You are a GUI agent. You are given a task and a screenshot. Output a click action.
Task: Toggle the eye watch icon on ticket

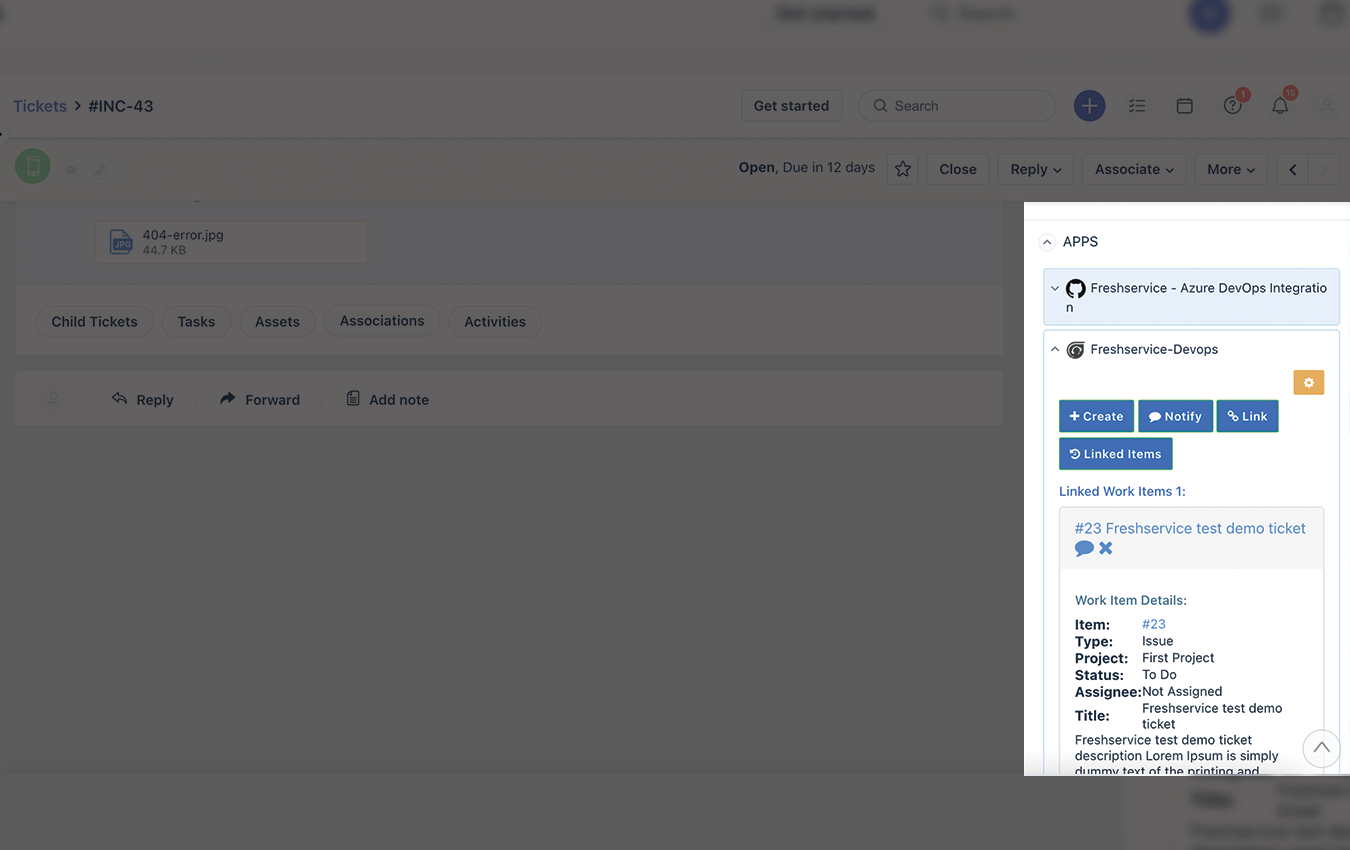[x=71, y=170]
